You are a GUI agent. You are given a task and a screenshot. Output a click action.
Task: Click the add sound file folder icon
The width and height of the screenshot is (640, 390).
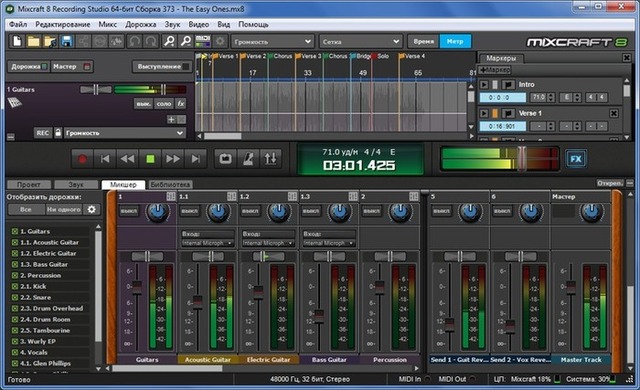[50, 41]
